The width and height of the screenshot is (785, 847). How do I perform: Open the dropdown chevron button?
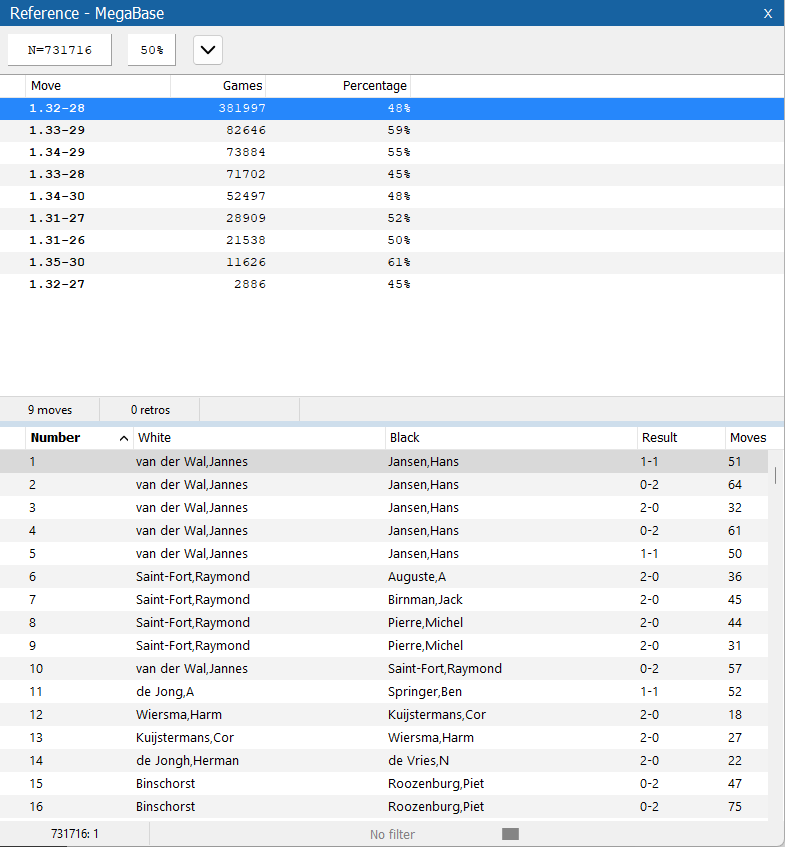click(x=208, y=50)
